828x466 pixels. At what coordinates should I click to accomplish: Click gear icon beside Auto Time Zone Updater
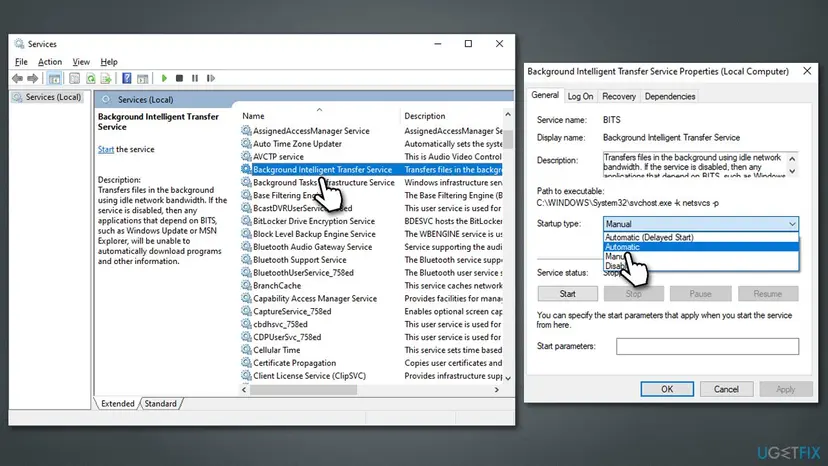coord(246,144)
